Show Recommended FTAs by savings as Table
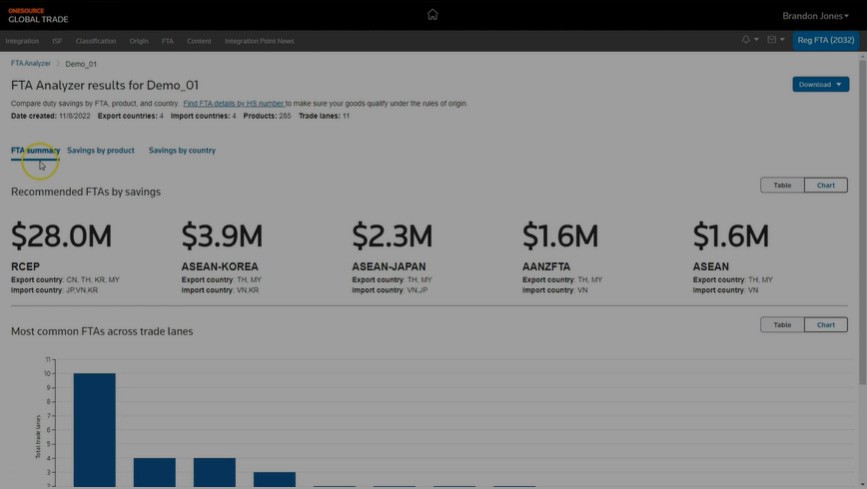This screenshot has width=867, height=489. pos(782,185)
